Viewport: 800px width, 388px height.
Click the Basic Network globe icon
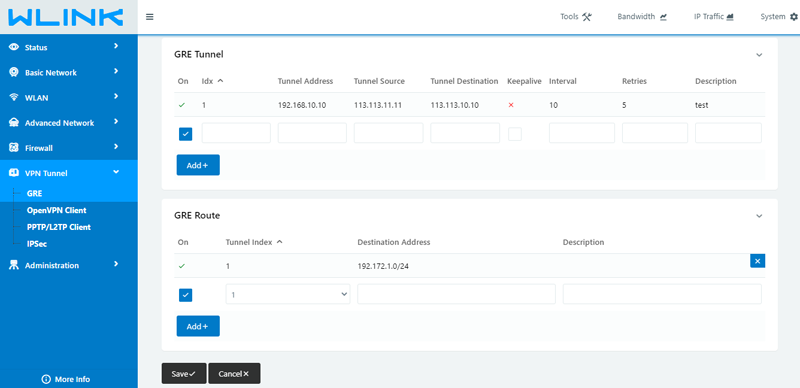pos(14,72)
